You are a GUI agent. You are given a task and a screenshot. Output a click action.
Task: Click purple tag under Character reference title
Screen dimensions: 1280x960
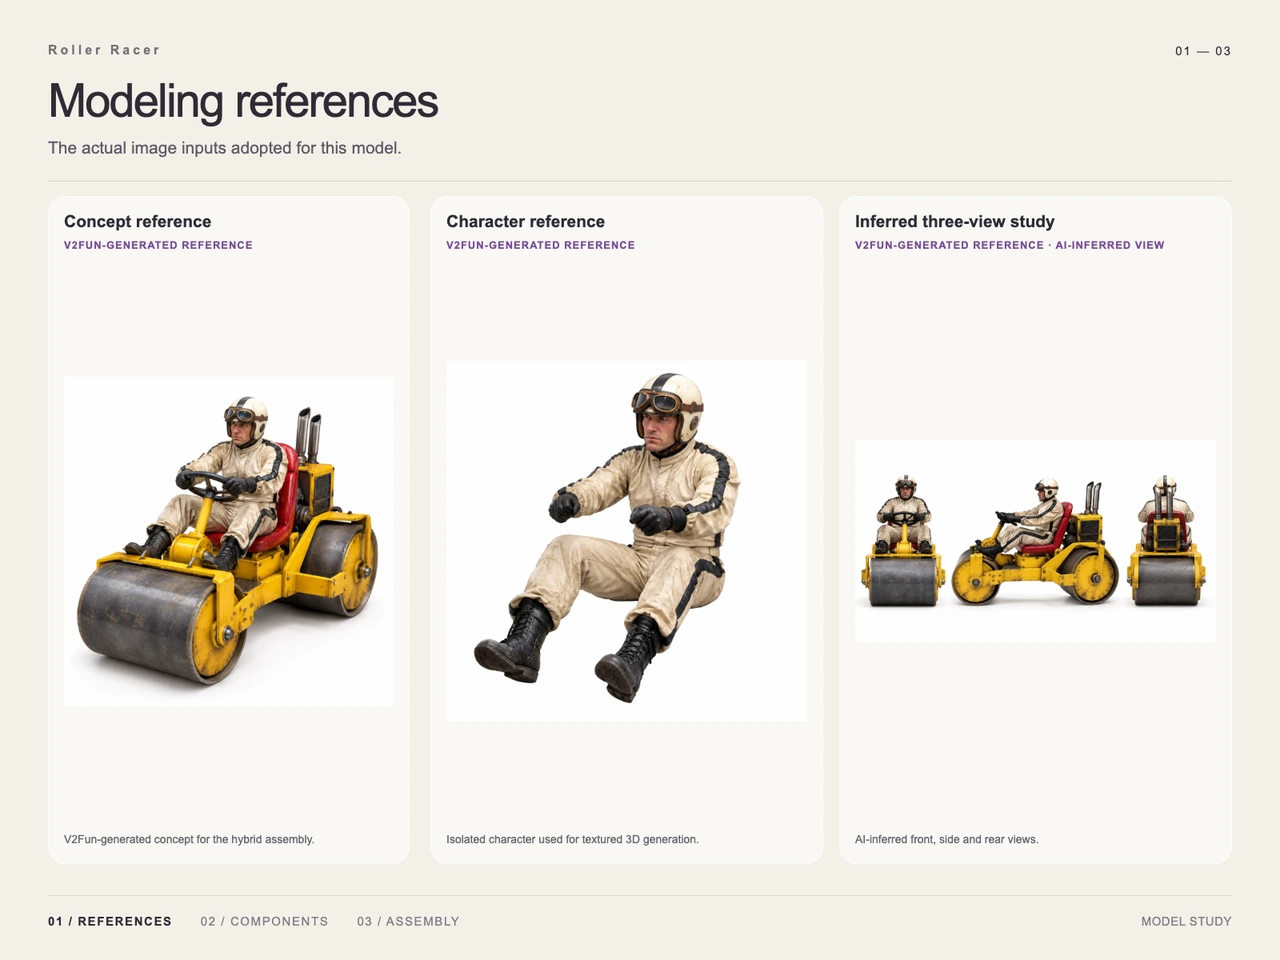(540, 245)
